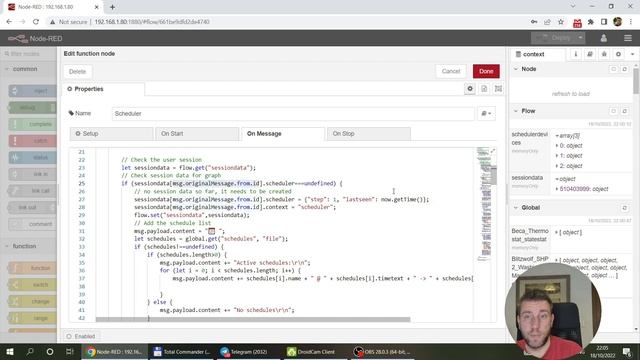The image size is (640, 360).
Task: Open the node name options dropdown
Action: [x=486, y=113]
